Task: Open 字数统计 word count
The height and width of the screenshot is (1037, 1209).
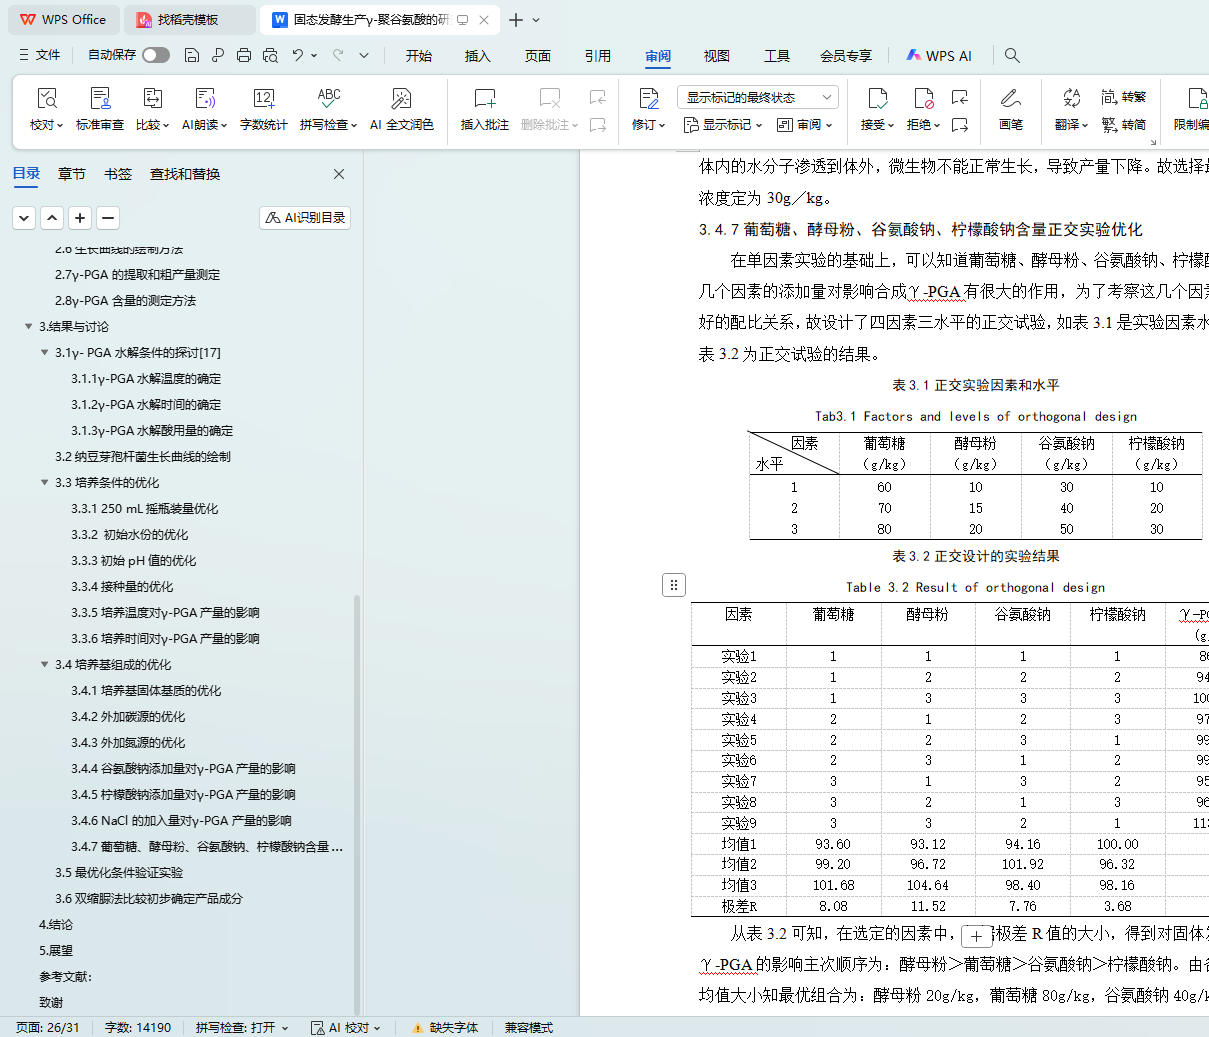Action: [264, 108]
